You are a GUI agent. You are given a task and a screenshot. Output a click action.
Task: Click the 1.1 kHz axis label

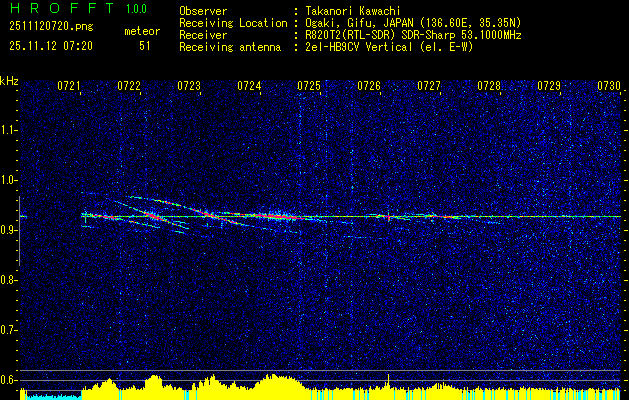(9, 130)
